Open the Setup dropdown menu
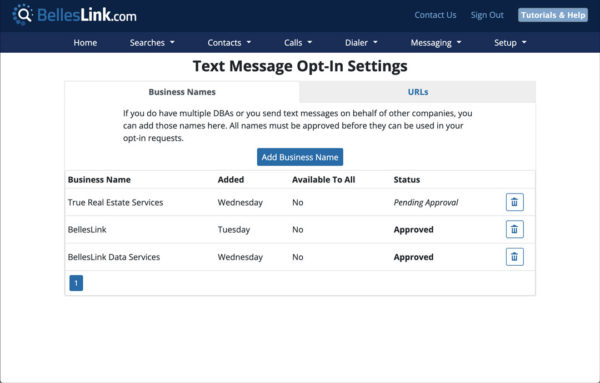600x383 pixels. (510, 42)
